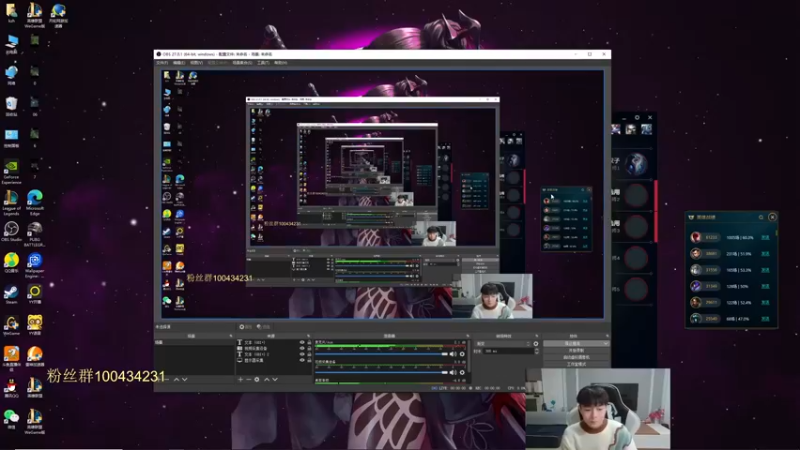Open Wallpaper Engine desktop icon
The image size is (800, 450).
(35, 264)
